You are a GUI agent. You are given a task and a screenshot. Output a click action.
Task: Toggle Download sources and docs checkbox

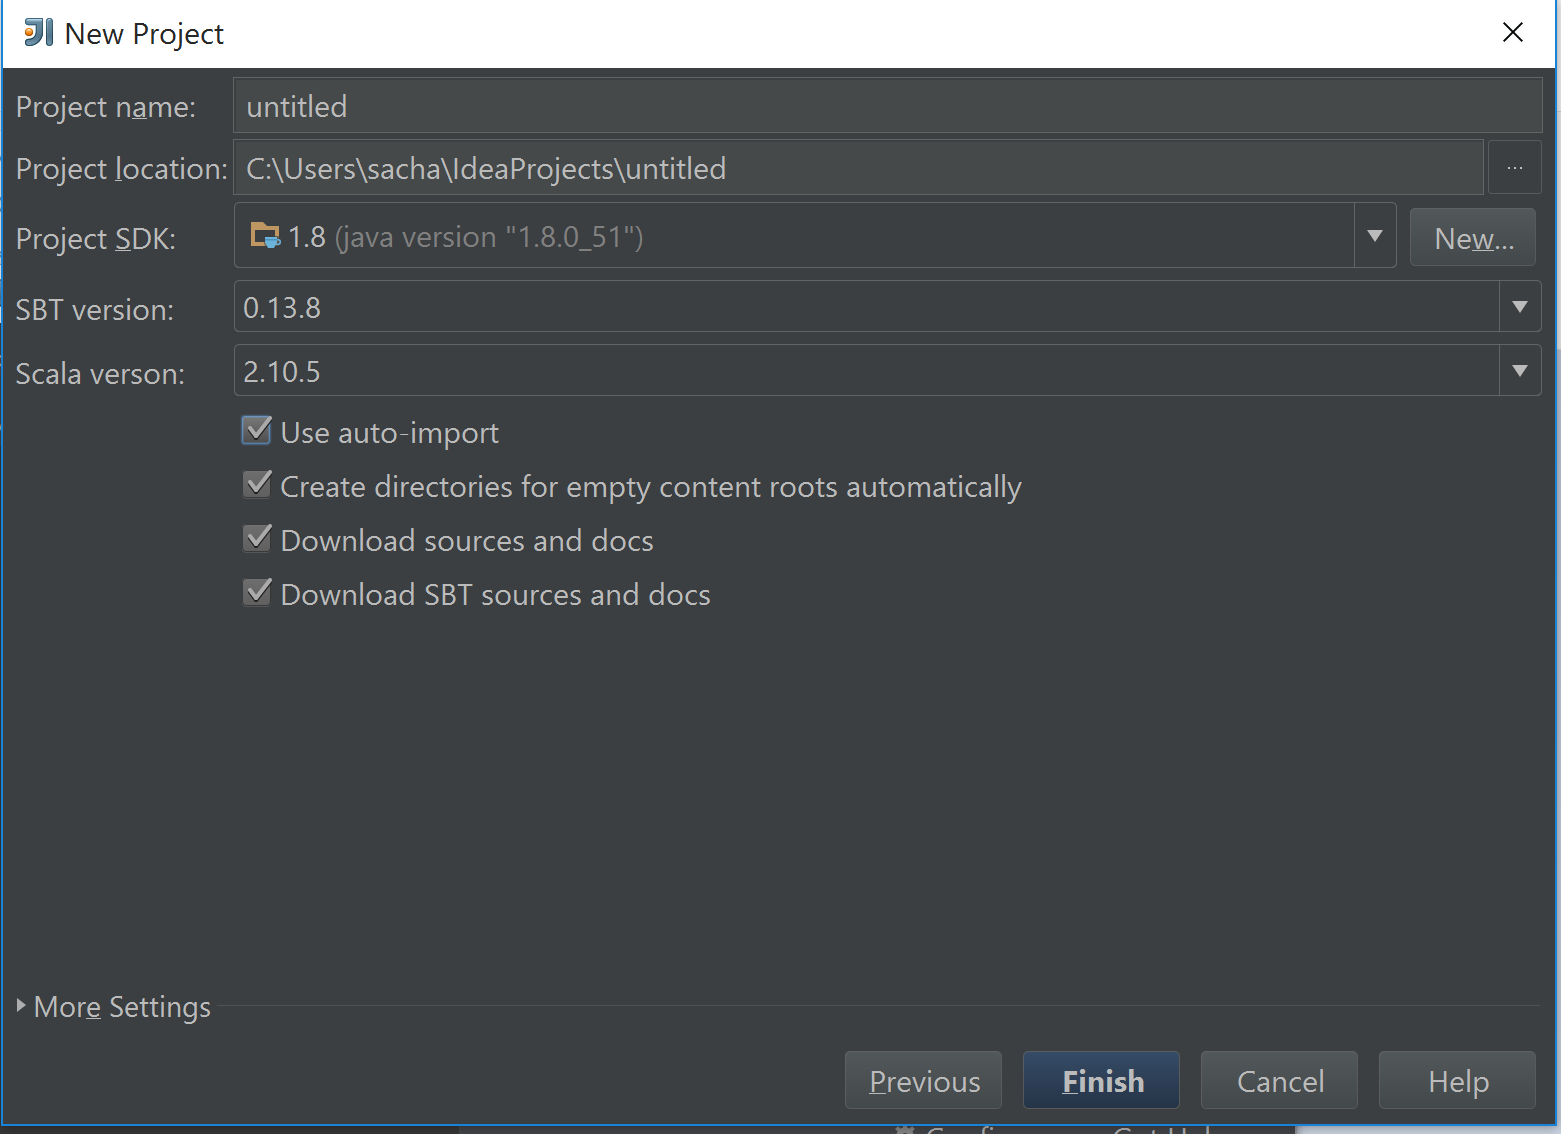click(x=257, y=539)
